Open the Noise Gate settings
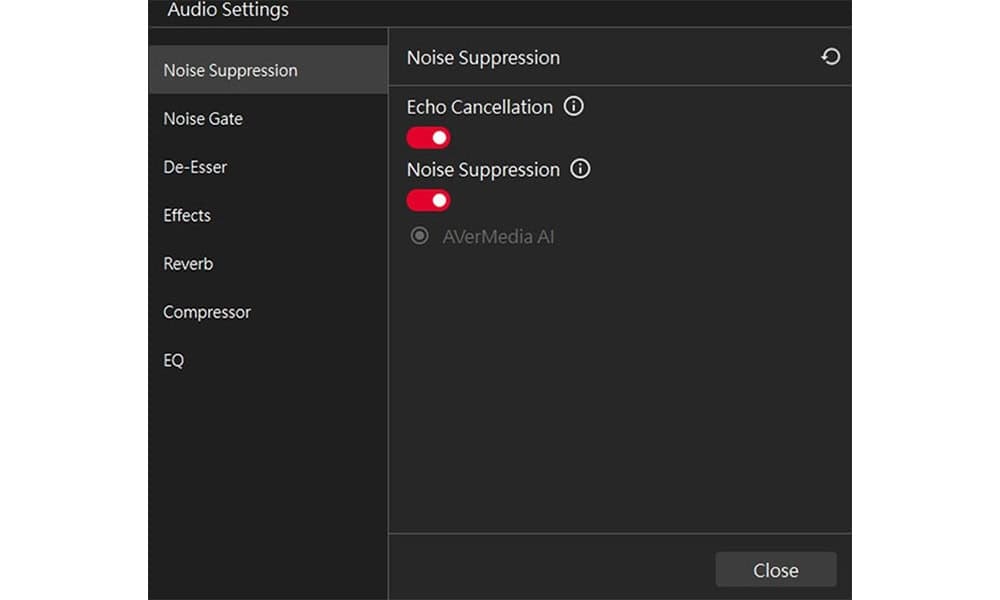1000x600 pixels. coord(203,118)
